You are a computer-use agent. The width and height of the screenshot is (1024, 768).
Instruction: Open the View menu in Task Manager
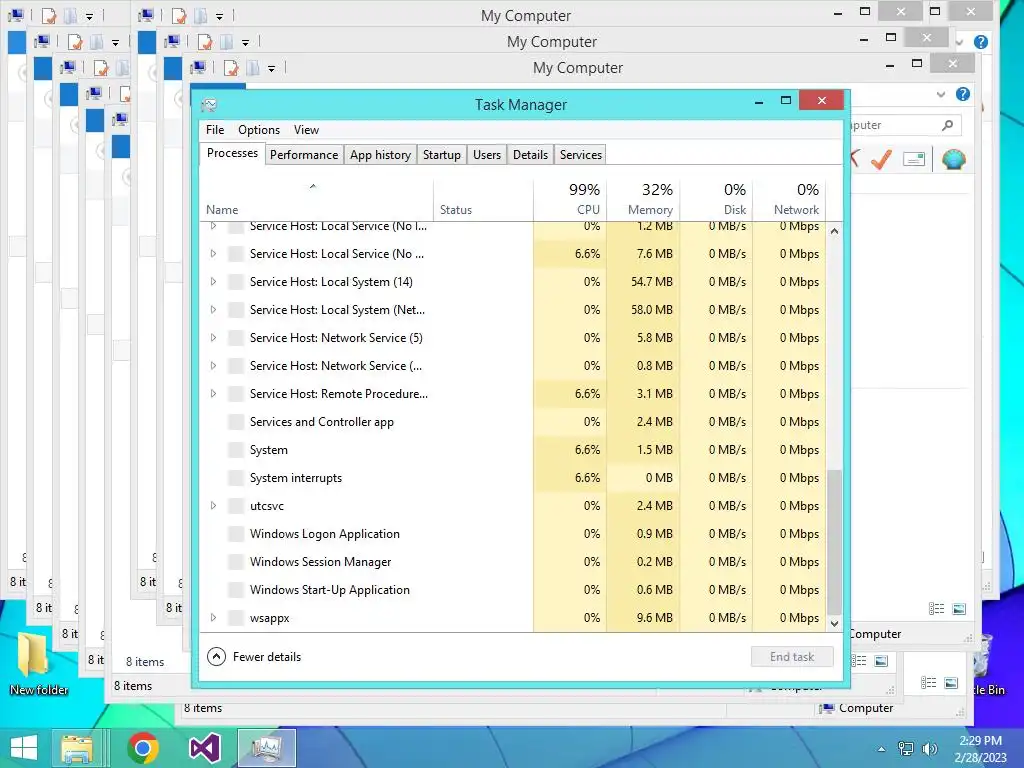click(x=306, y=130)
